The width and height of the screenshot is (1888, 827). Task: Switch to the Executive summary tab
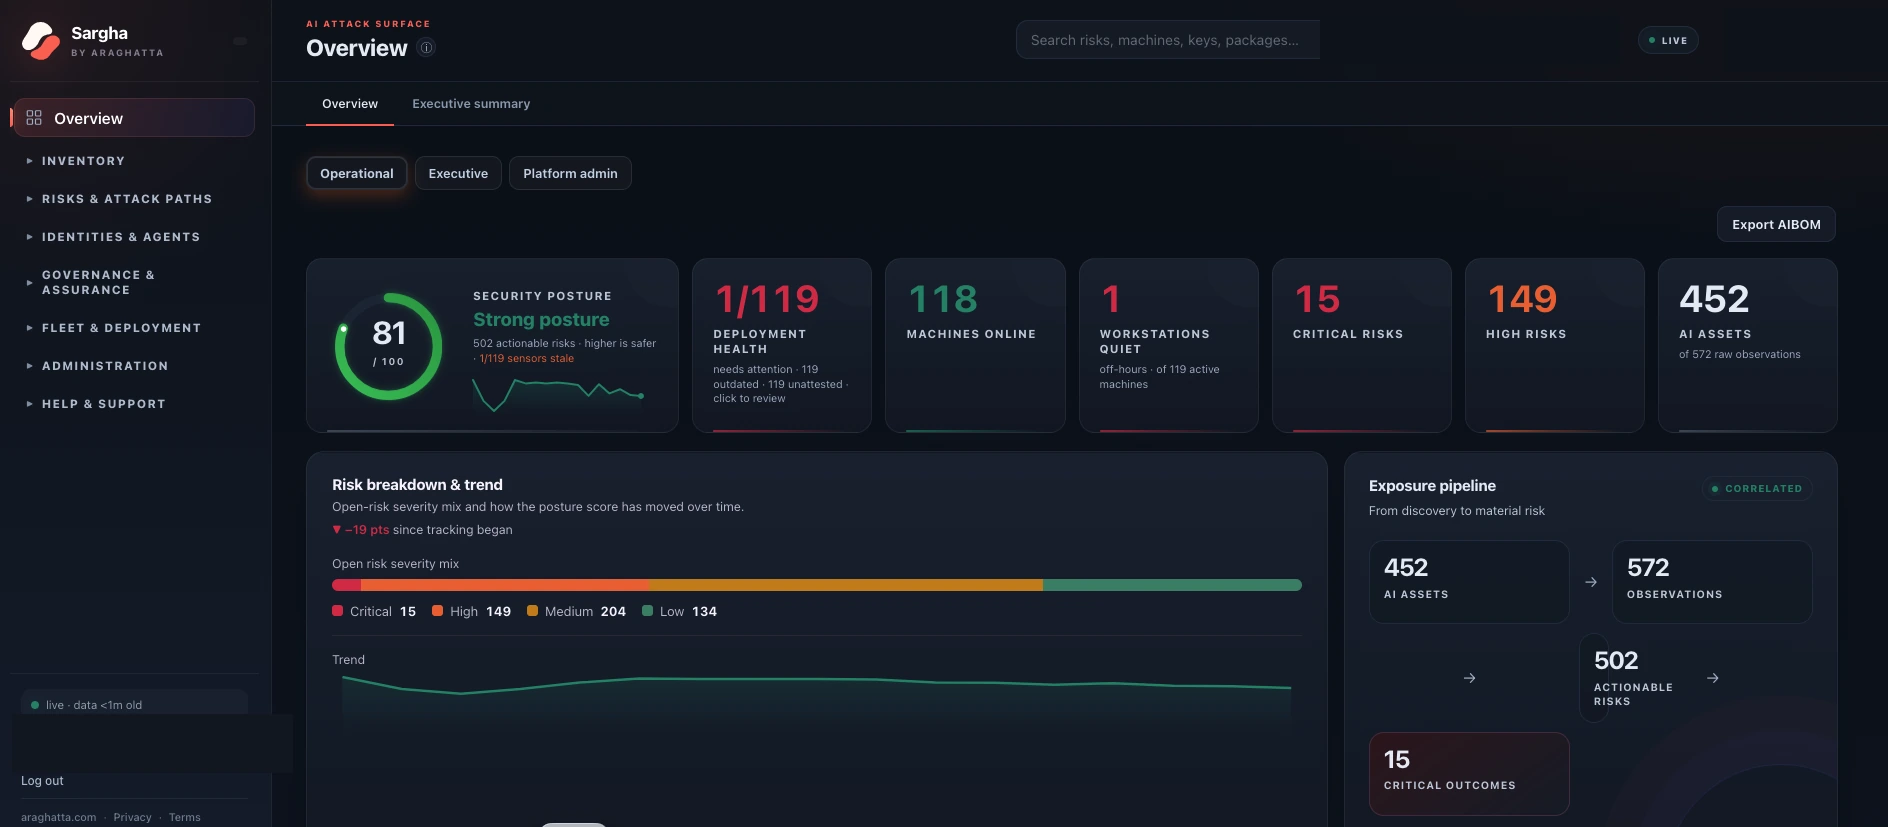click(x=471, y=104)
